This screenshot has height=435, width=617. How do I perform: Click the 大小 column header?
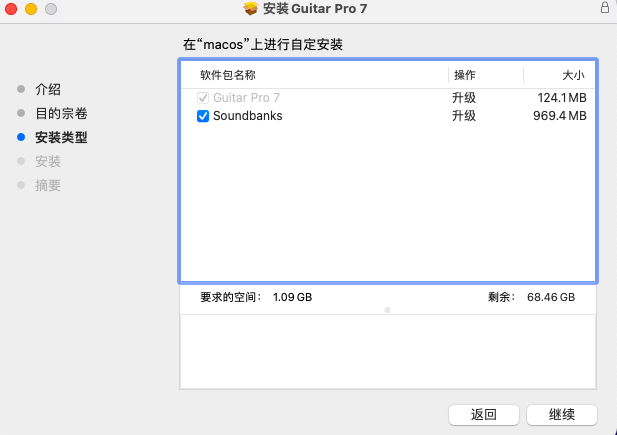572,75
